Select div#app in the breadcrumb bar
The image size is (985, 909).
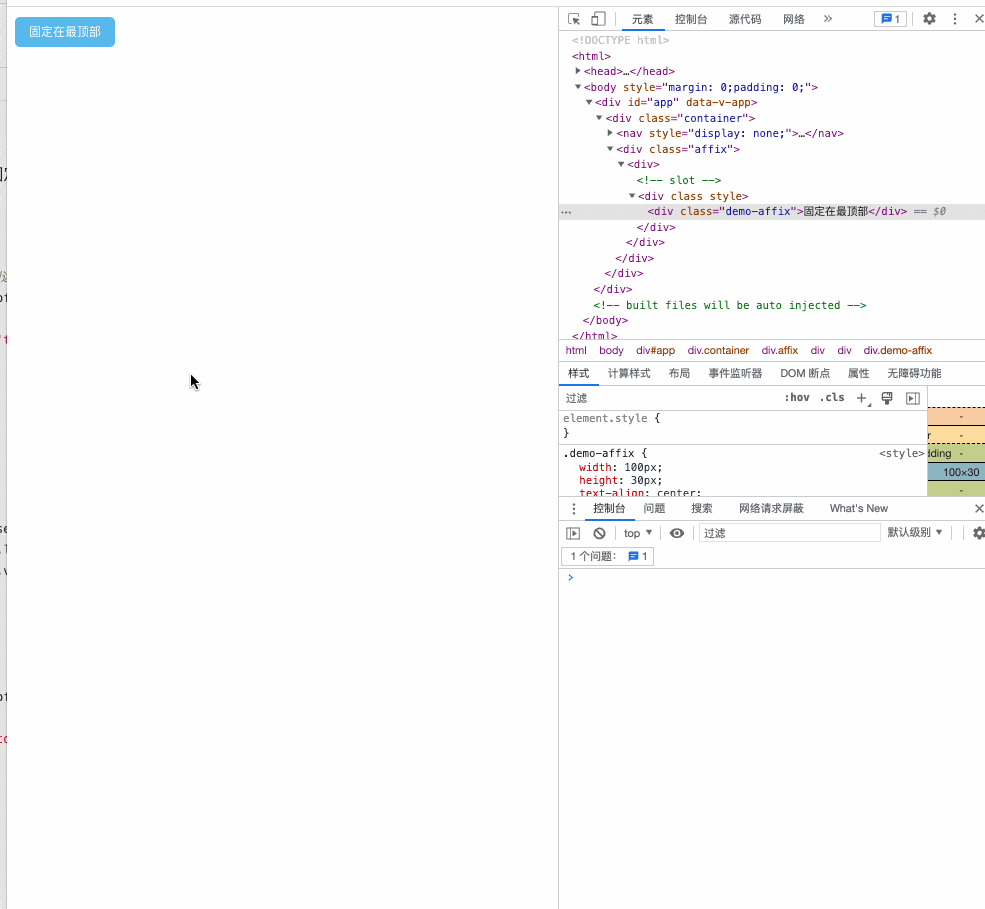click(x=655, y=351)
